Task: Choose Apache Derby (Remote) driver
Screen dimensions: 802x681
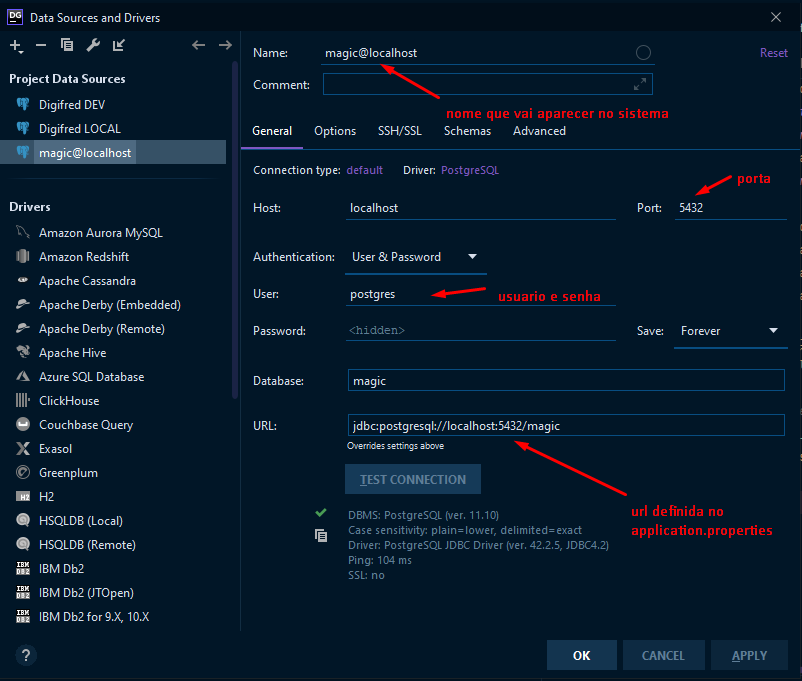Action: coord(113,329)
